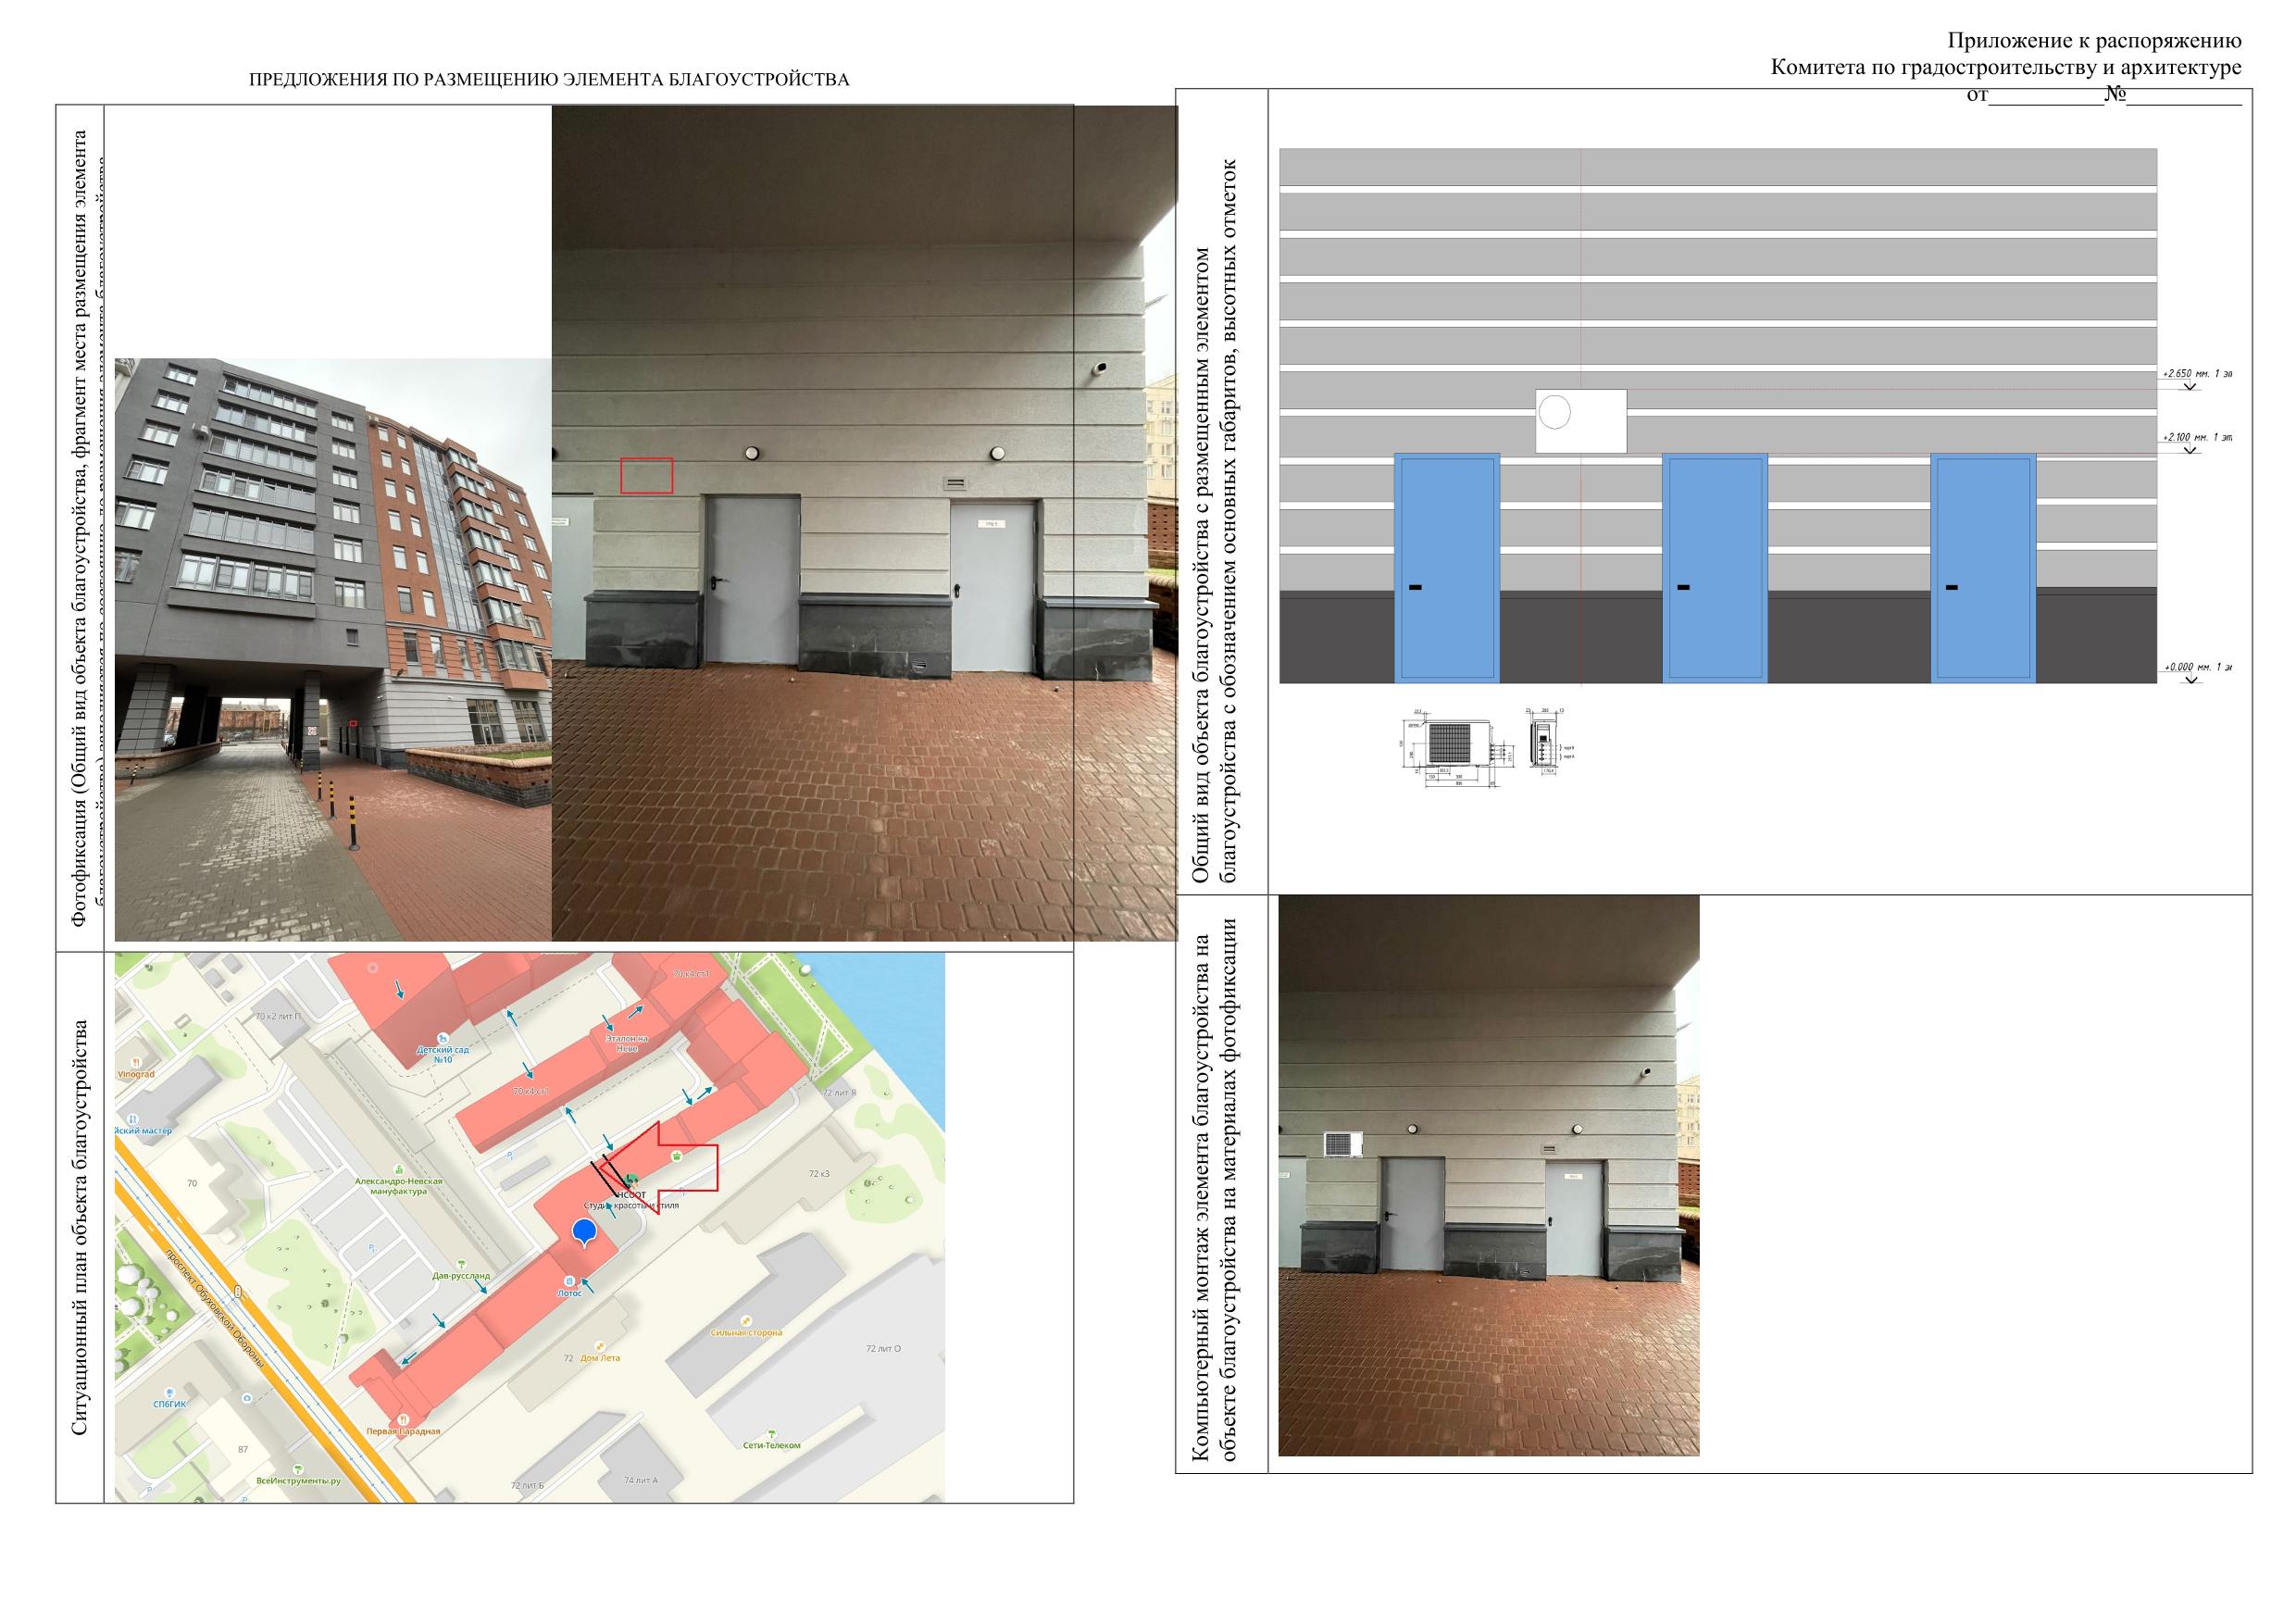Screen dimensions: 2296x1624
Task: Click the СПбГИК marker on the map
Action: pyautogui.click(x=169, y=1398)
